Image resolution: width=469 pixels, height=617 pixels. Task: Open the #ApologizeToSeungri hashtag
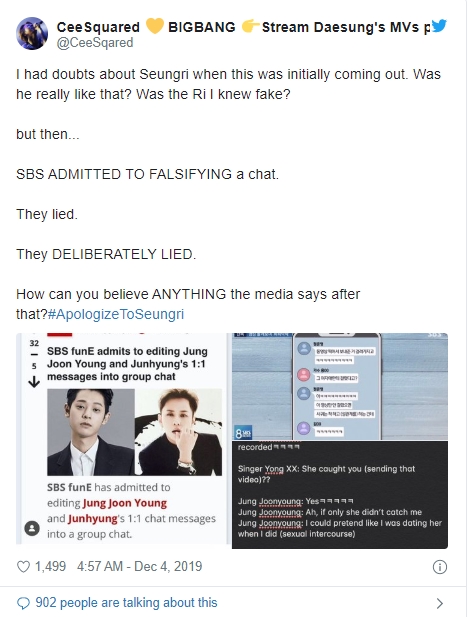(x=116, y=314)
